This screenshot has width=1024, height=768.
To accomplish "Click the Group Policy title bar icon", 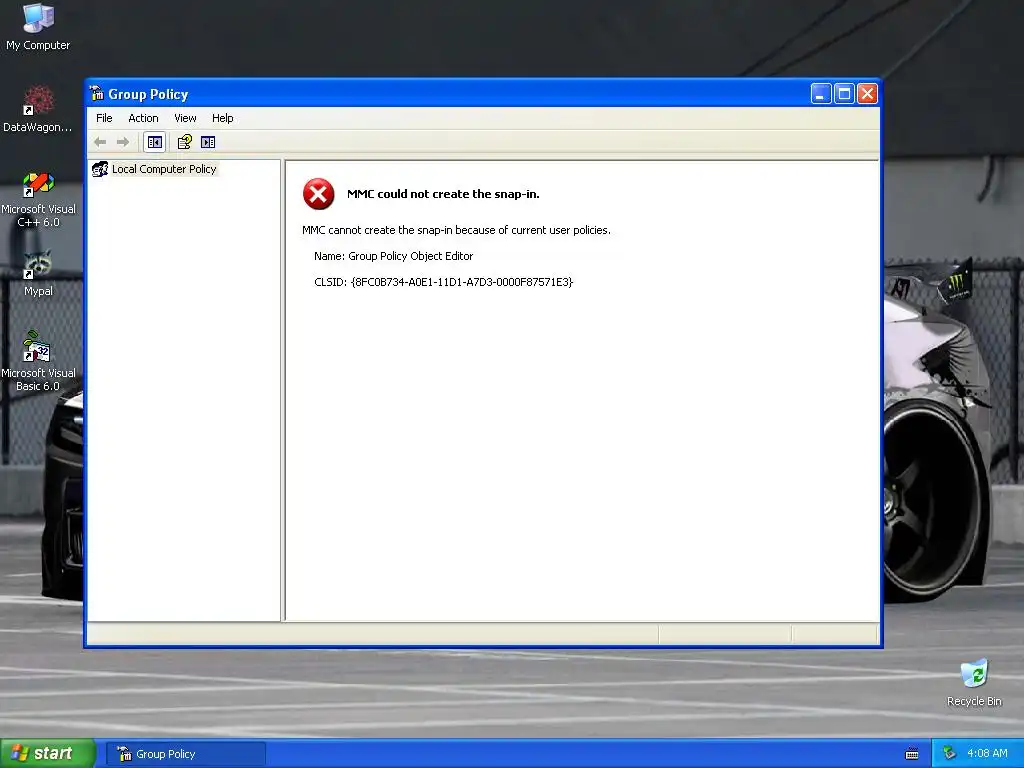I will (x=97, y=94).
